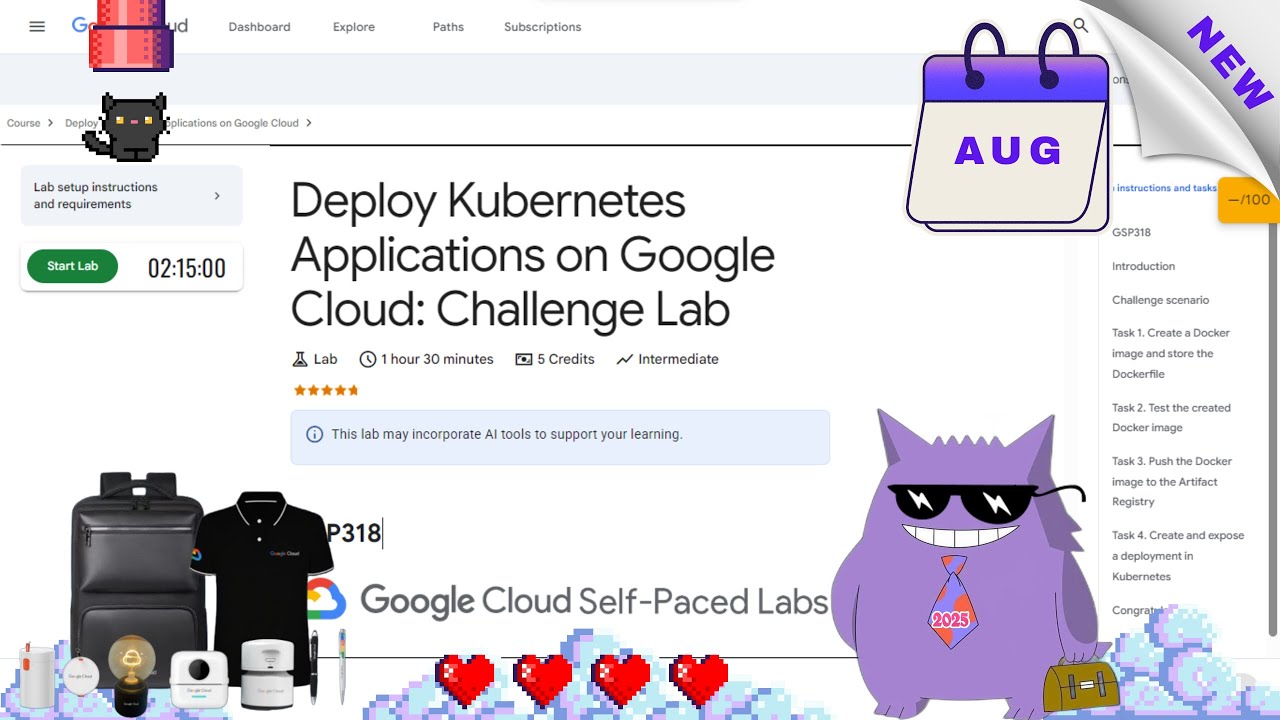
Task: Open the Subscriptions tab
Action: (x=542, y=27)
